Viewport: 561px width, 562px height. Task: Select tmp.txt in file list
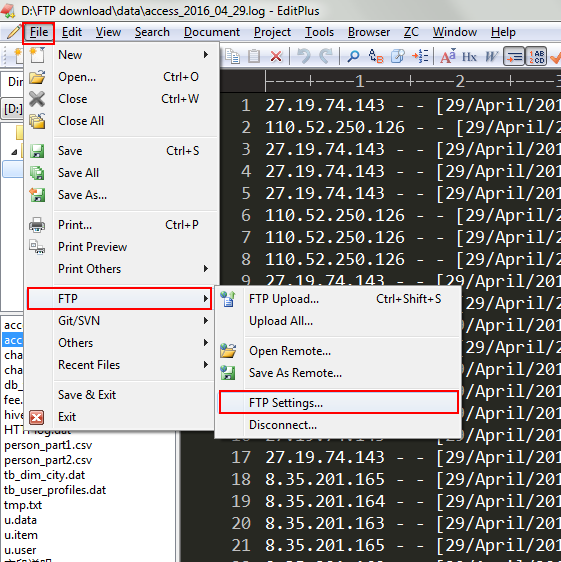coord(23,505)
